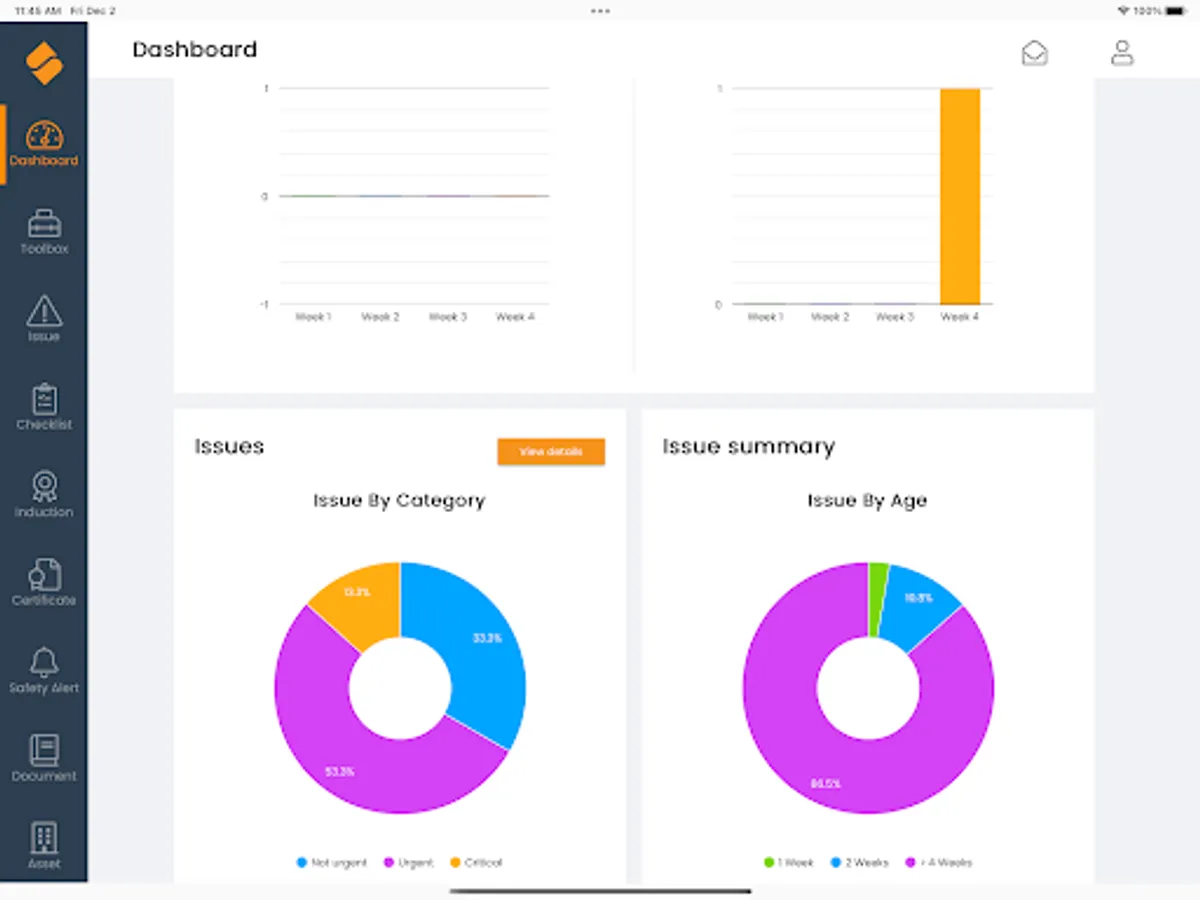Tap the battery indicator in status bar
The height and width of the screenshot is (900, 1200).
[1174, 11]
